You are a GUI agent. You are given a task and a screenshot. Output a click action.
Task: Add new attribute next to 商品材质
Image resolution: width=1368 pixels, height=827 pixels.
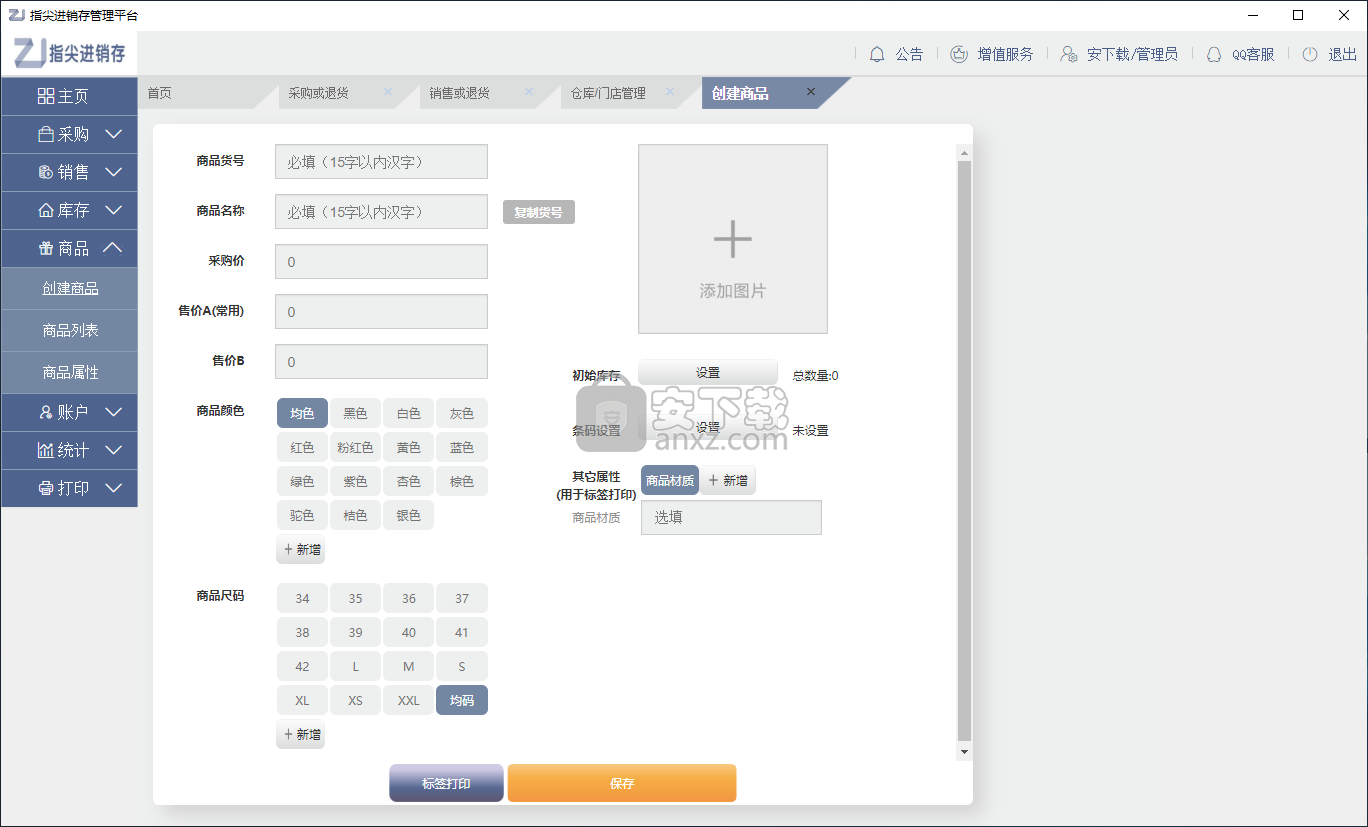pyautogui.click(x=728, y=480)
